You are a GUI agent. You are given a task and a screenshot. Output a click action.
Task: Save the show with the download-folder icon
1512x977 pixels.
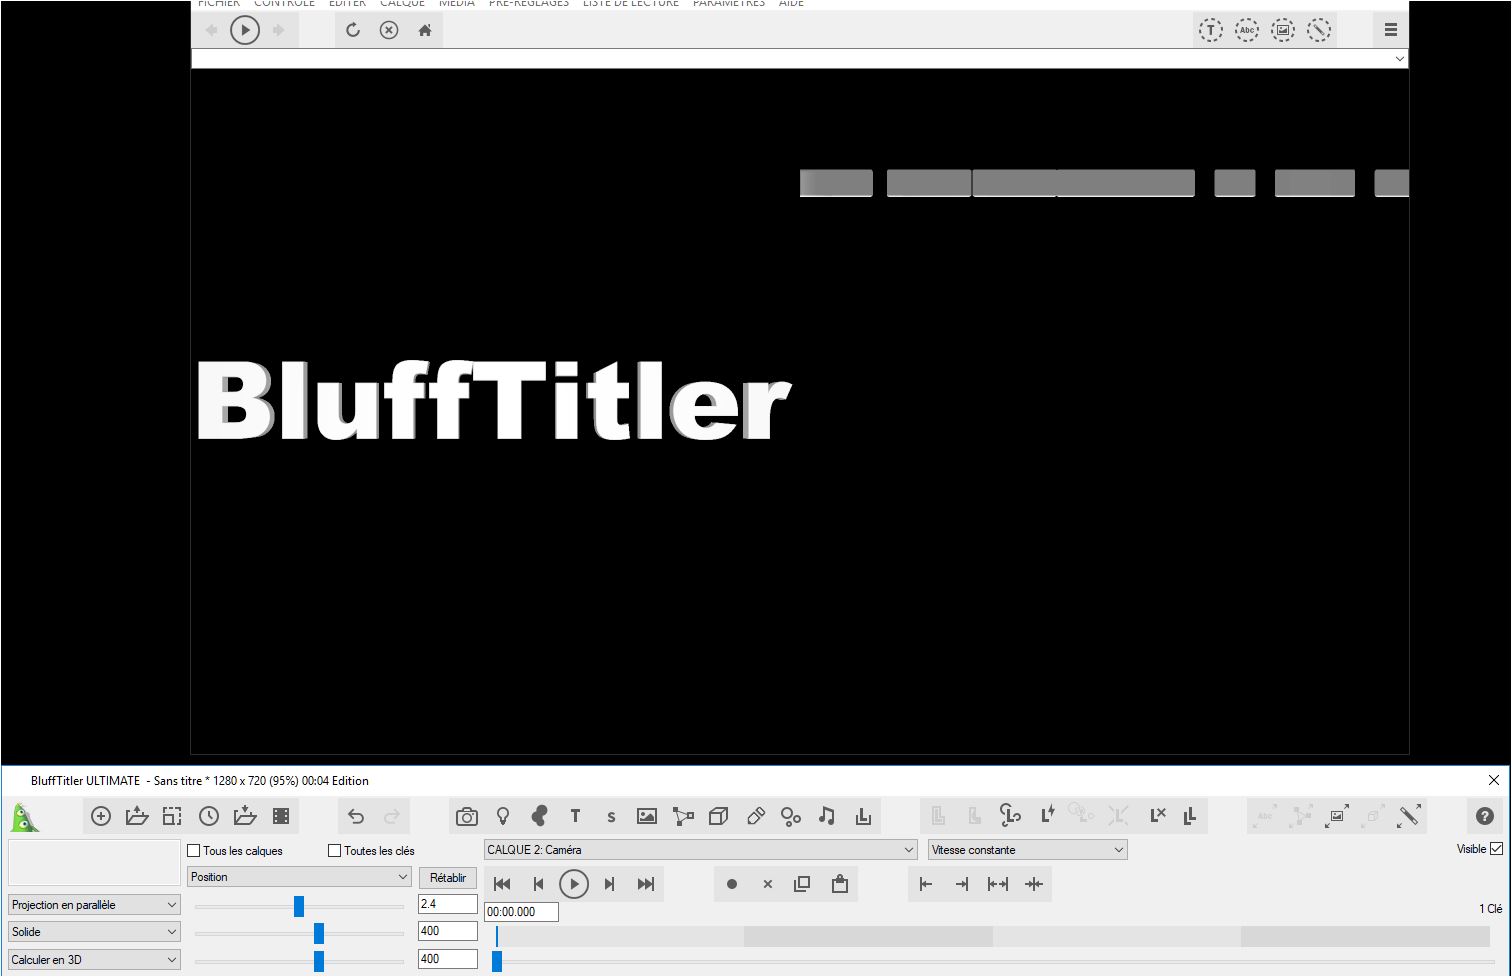point(245,816)
